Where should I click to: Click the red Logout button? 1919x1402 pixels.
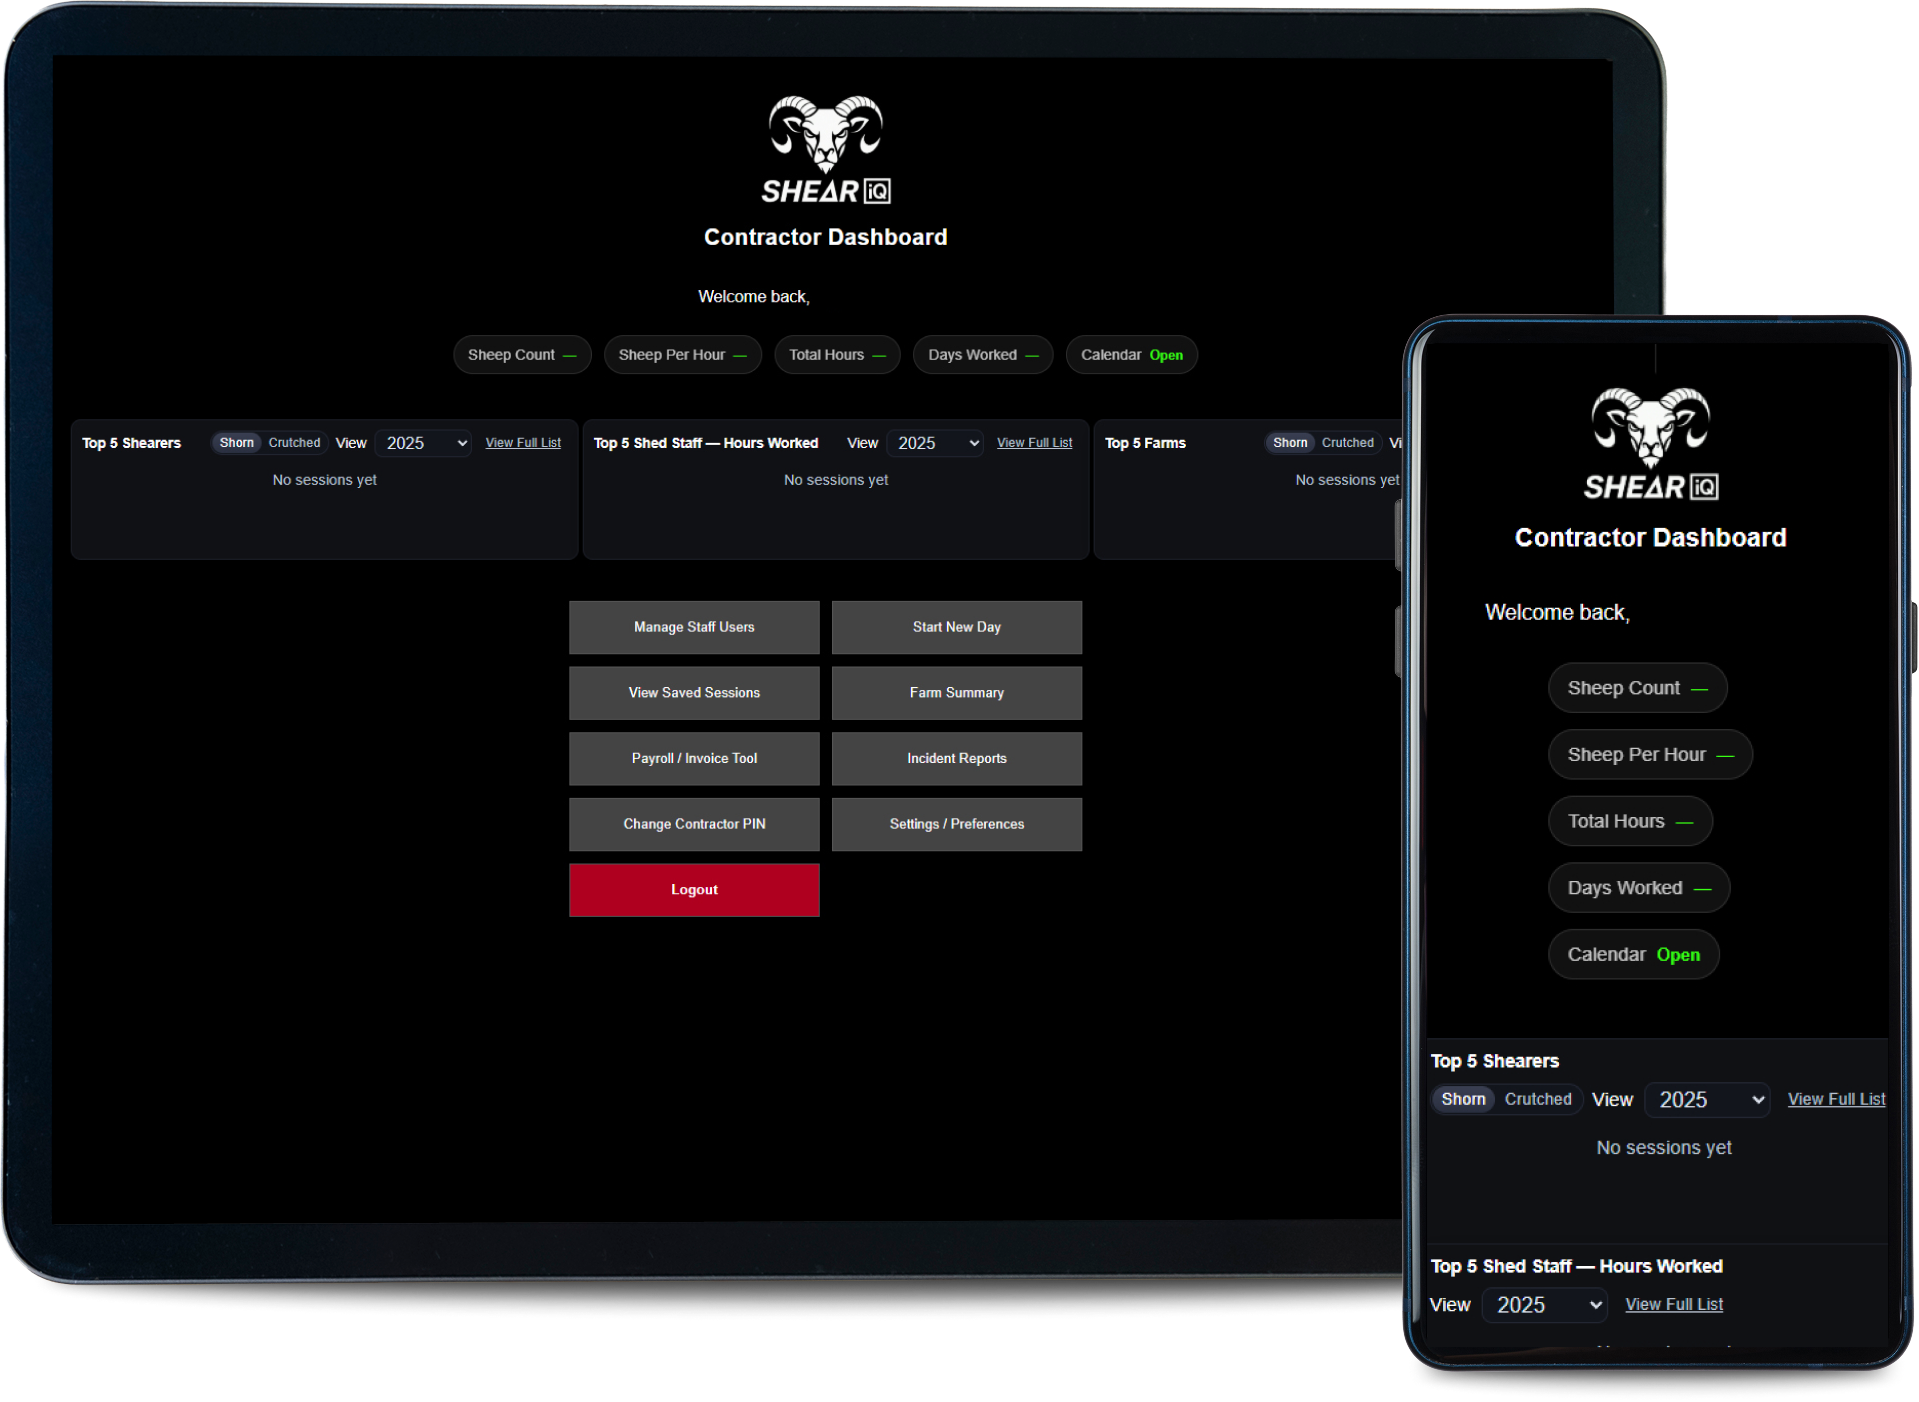click(x=694, y=890)
